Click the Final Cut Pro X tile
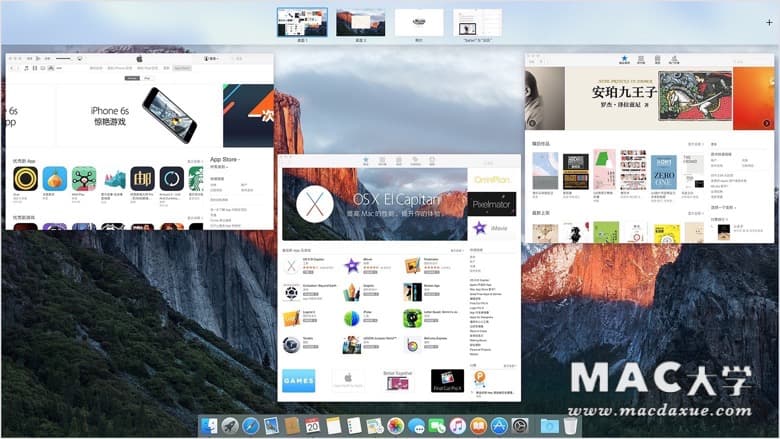This screenshot has height=439, width=780. (x=447, y=381)
